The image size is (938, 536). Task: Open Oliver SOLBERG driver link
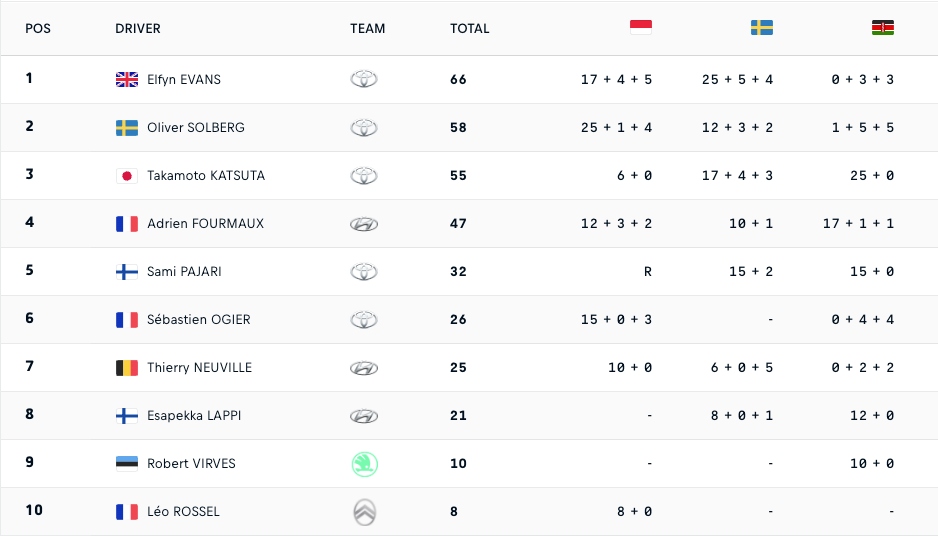coord(195,128)
